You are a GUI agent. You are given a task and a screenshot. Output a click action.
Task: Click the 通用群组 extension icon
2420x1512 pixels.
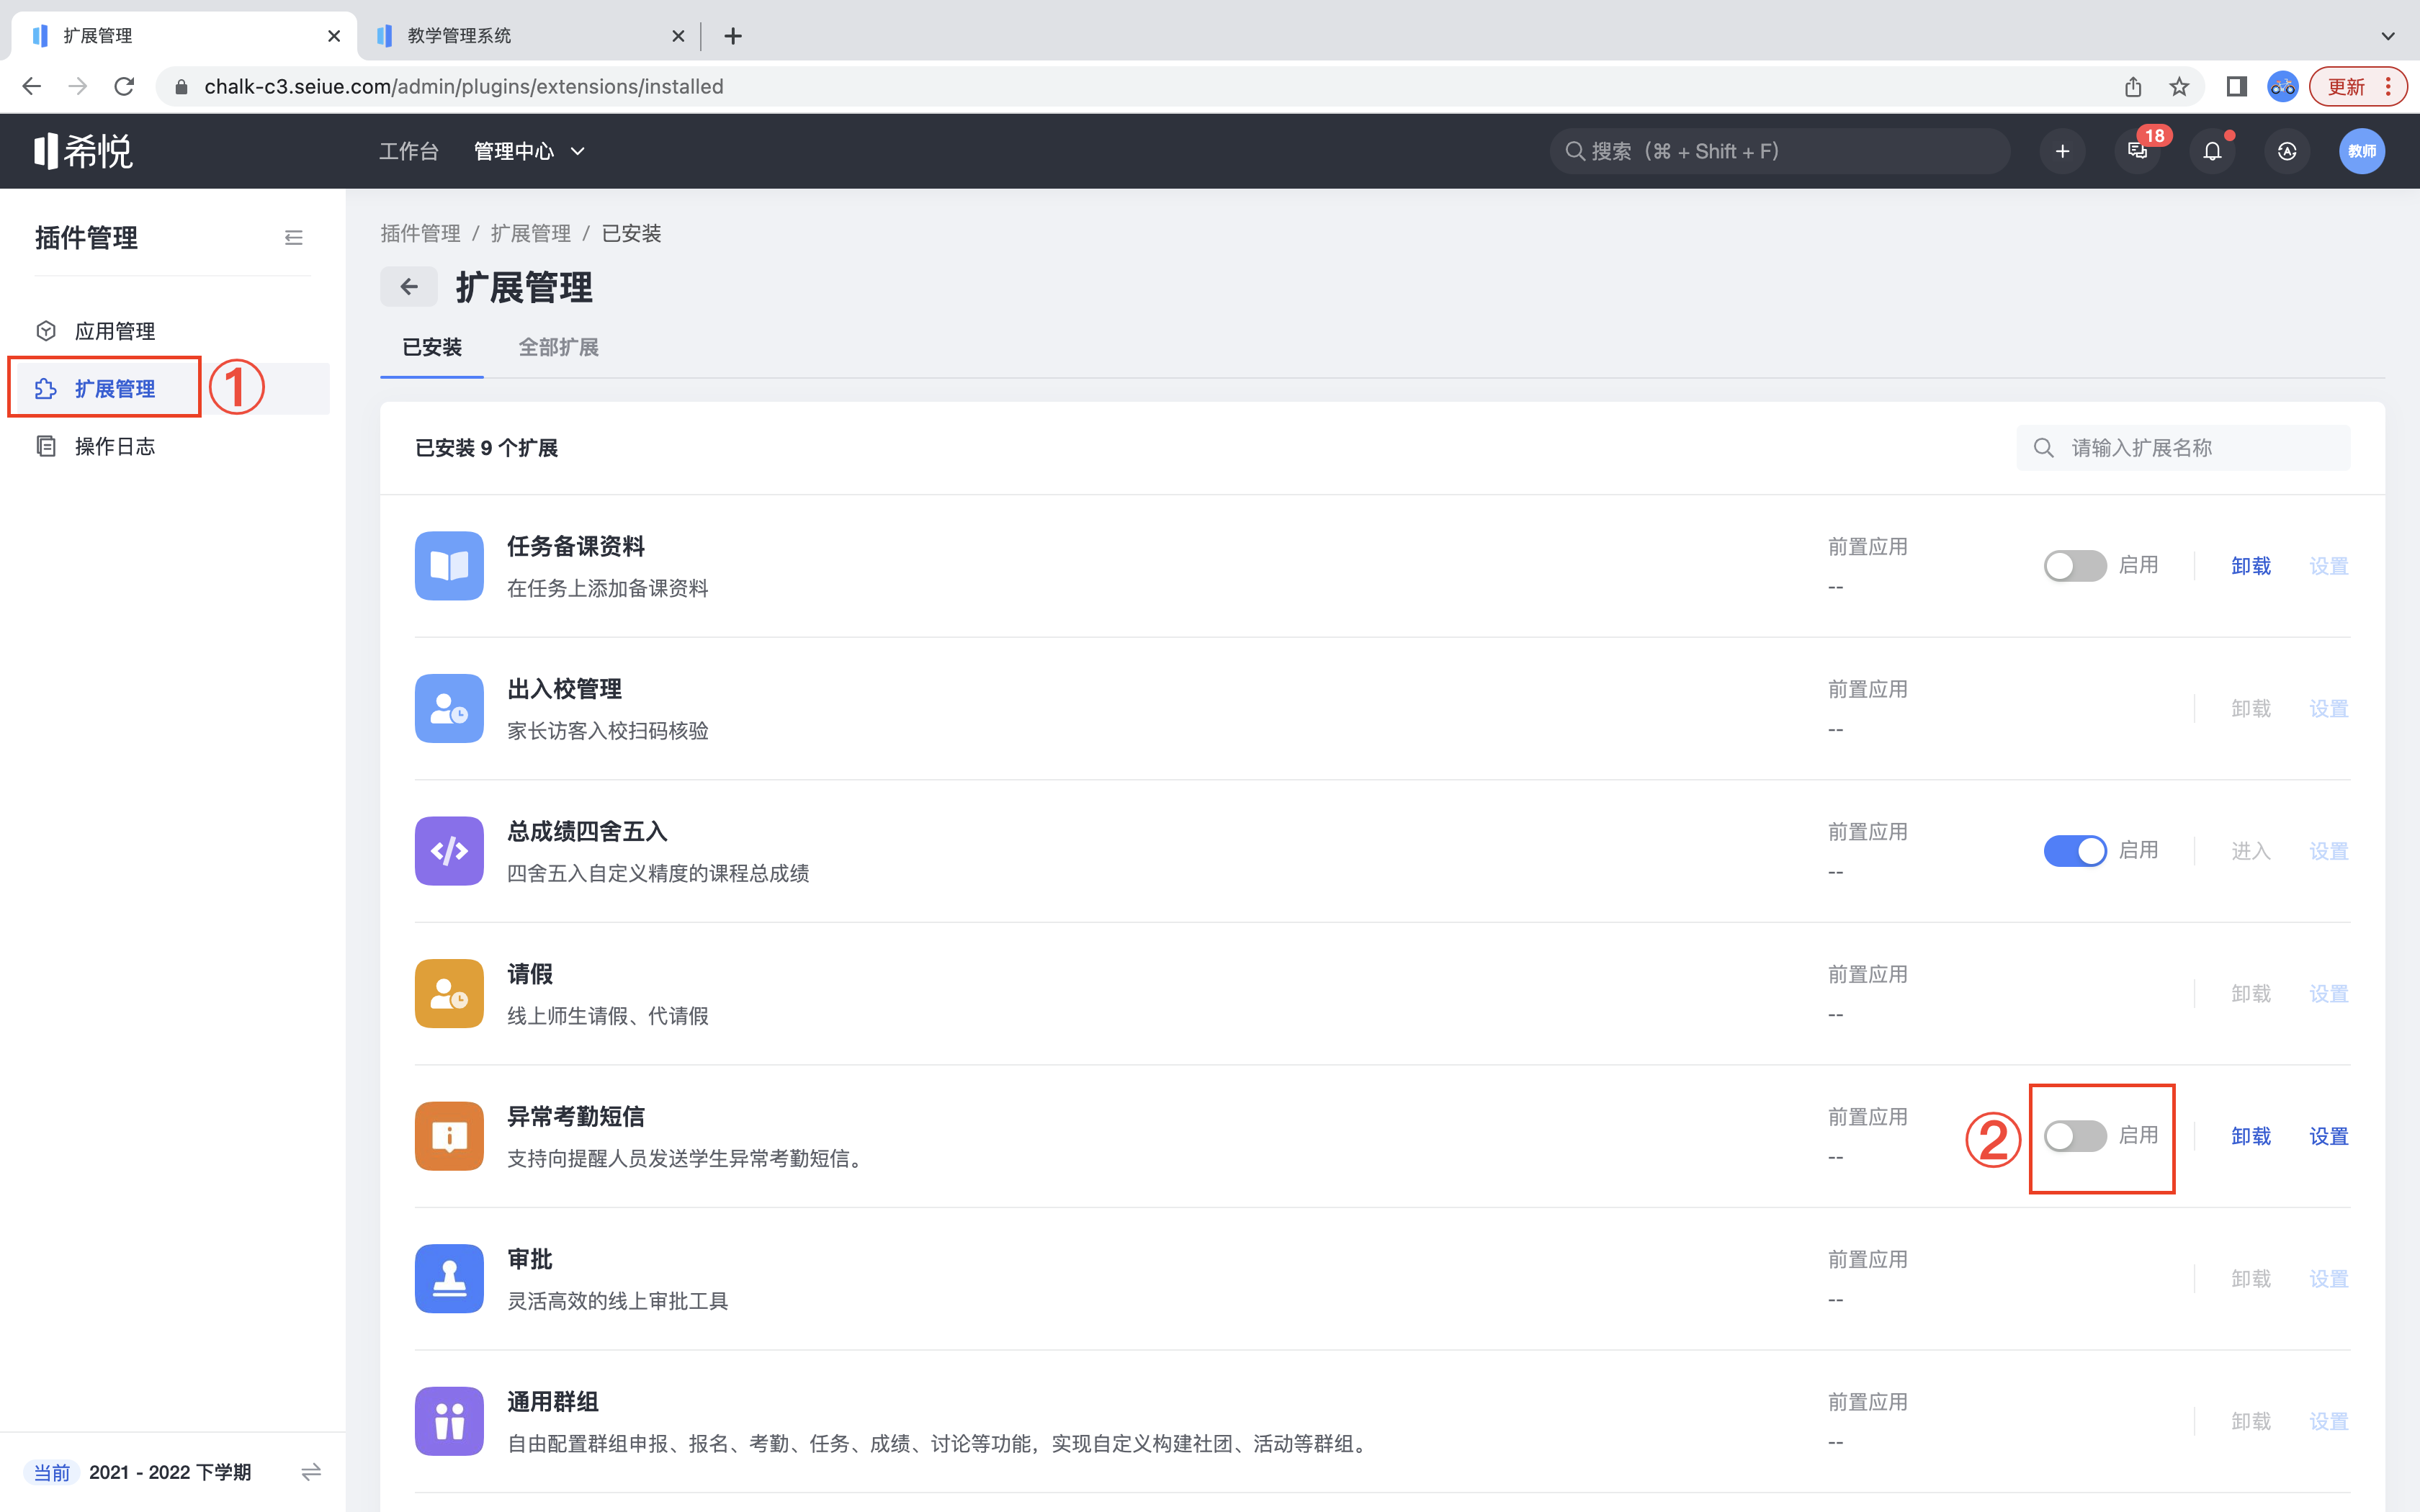[449, 1421]
